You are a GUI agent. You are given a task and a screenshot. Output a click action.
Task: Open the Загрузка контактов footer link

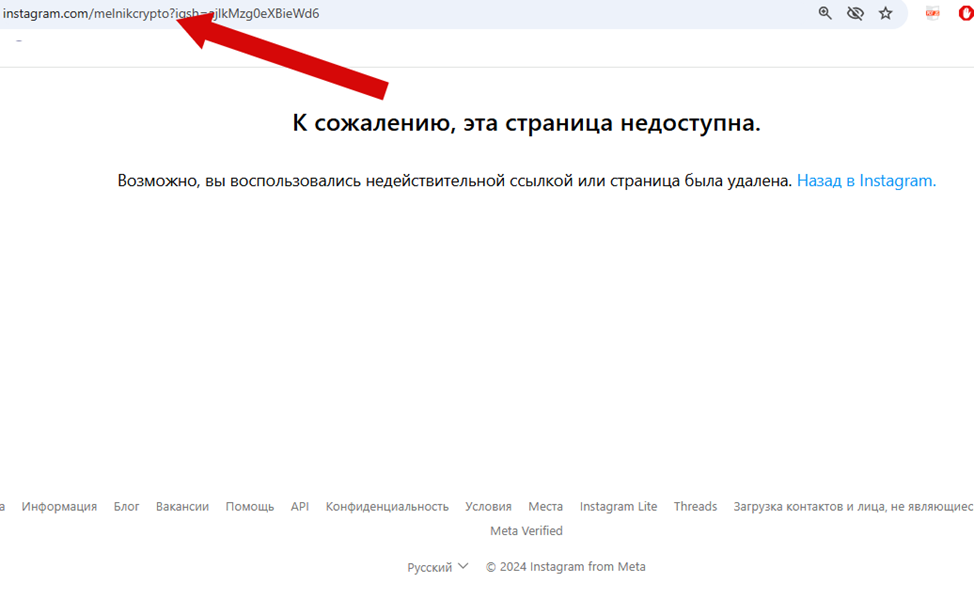point(853,506)
